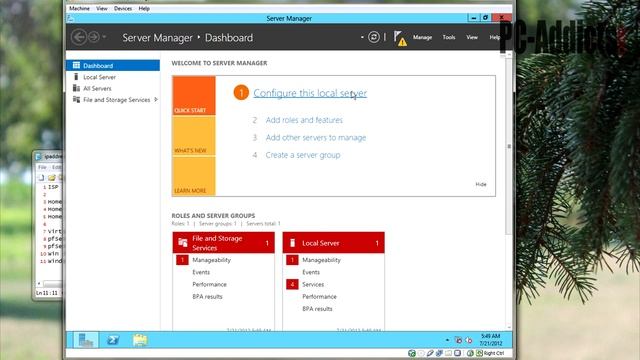Viewport: 640px width, 360px height.
Task: Click Performance under Local Server tile
Action: (x=319, y=297)
